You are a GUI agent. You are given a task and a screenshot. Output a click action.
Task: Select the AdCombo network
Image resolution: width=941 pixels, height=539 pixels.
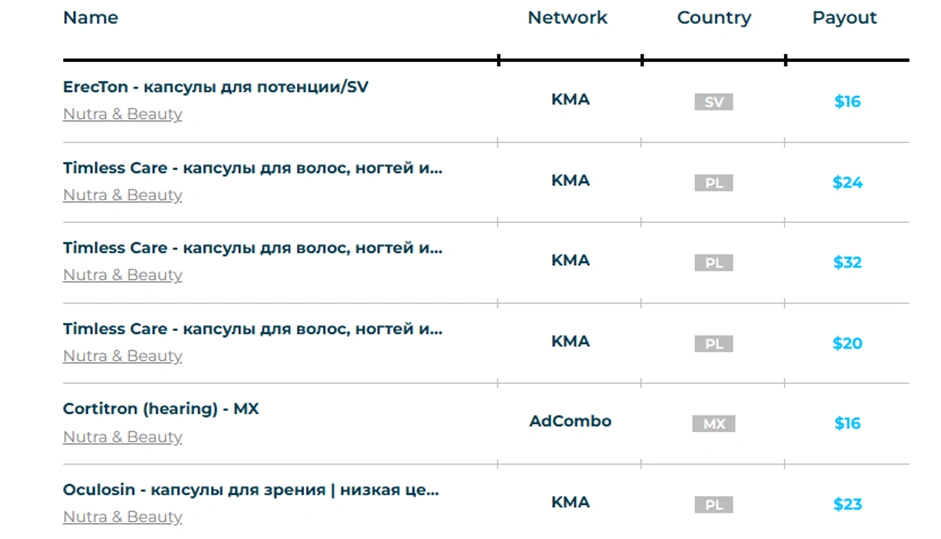(x=570, y=421)
